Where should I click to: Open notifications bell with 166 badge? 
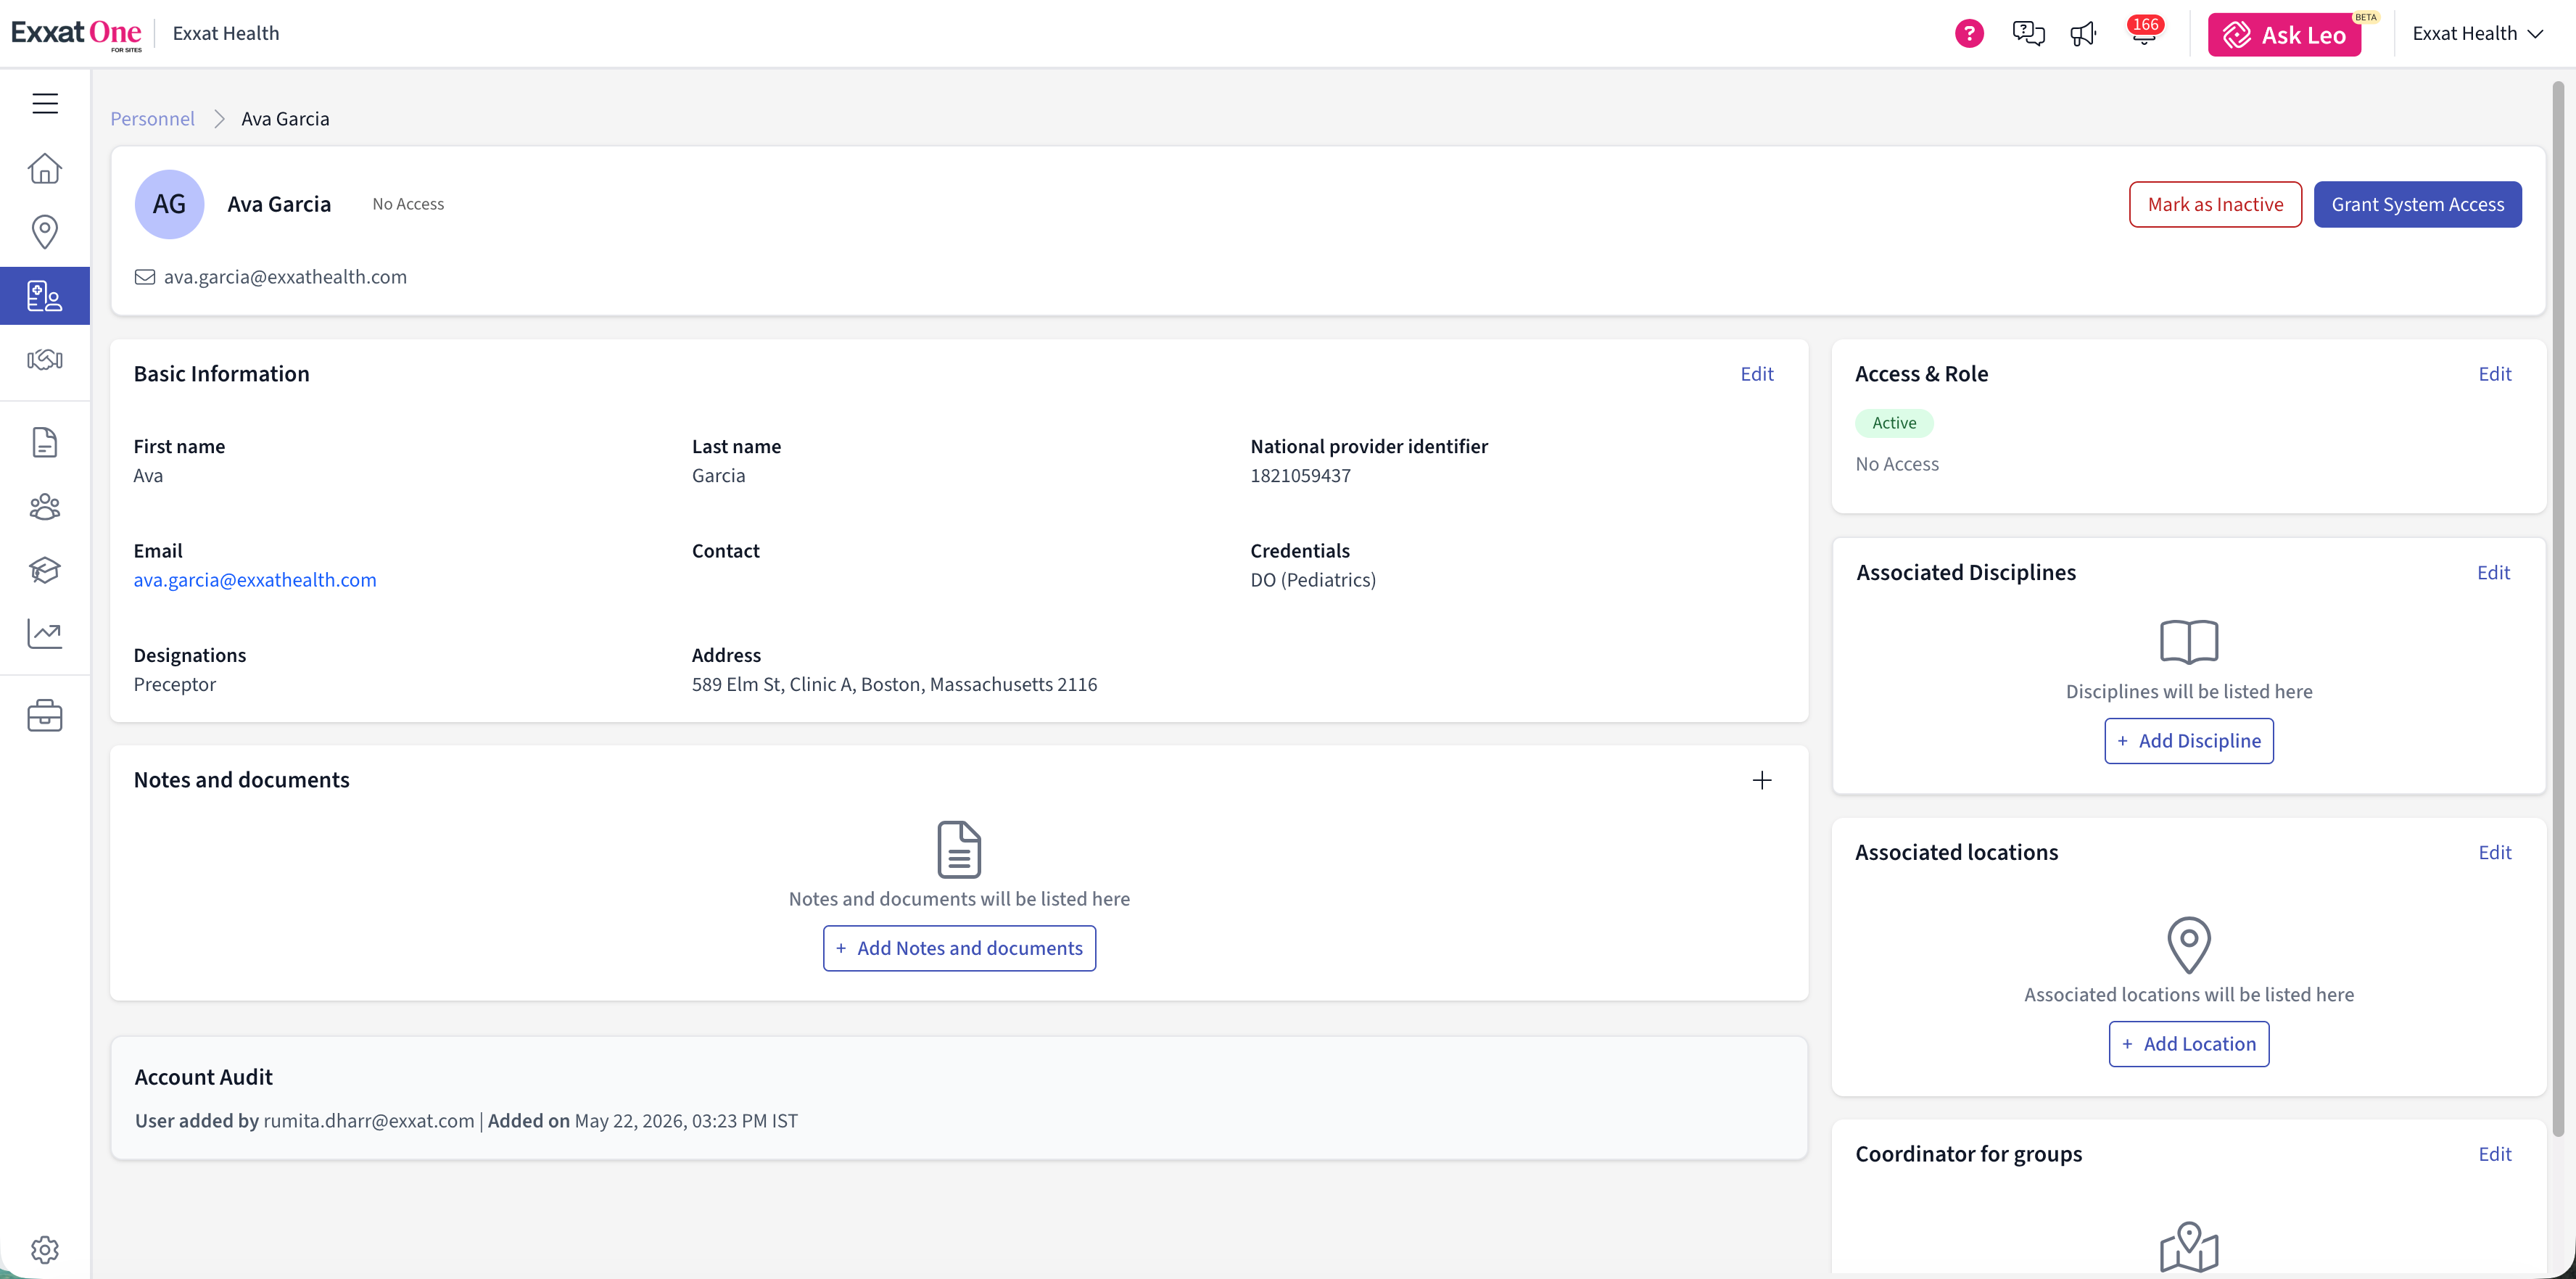click(2144, 32)
